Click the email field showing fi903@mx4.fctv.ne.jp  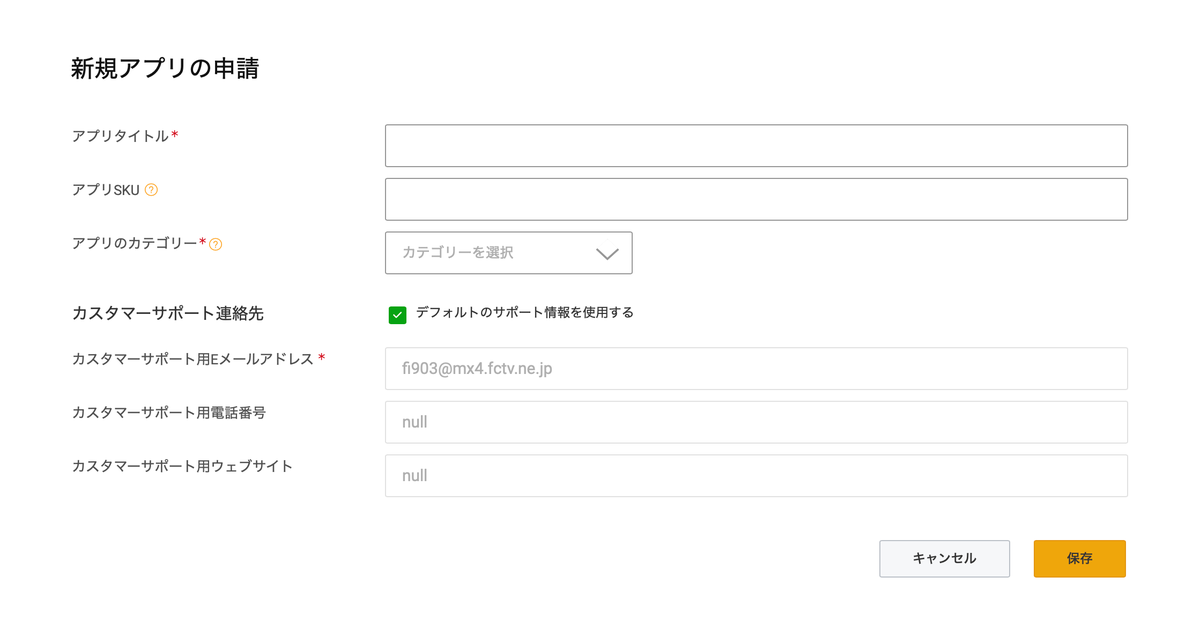pos(755,368)
